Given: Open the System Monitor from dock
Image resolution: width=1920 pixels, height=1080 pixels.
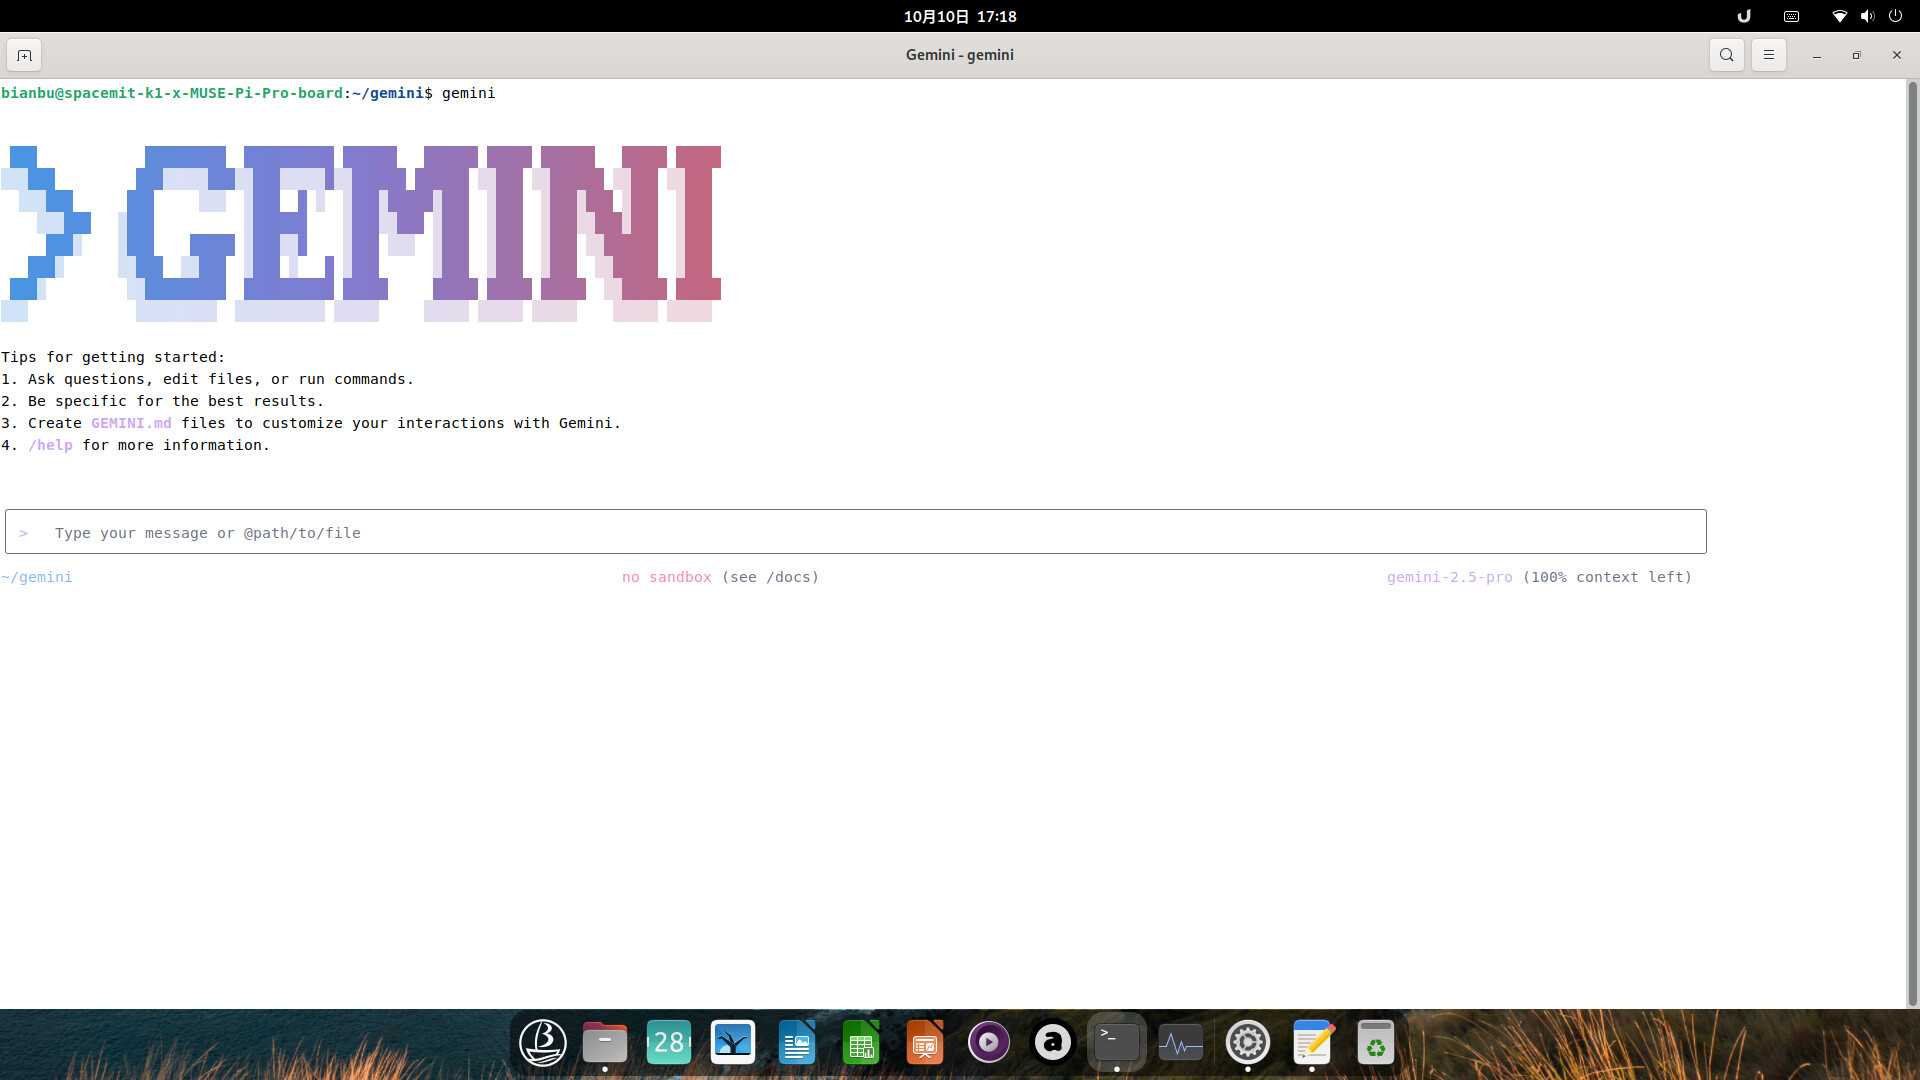Looking at the screenshot, I should click(x=1181, y=1043).
